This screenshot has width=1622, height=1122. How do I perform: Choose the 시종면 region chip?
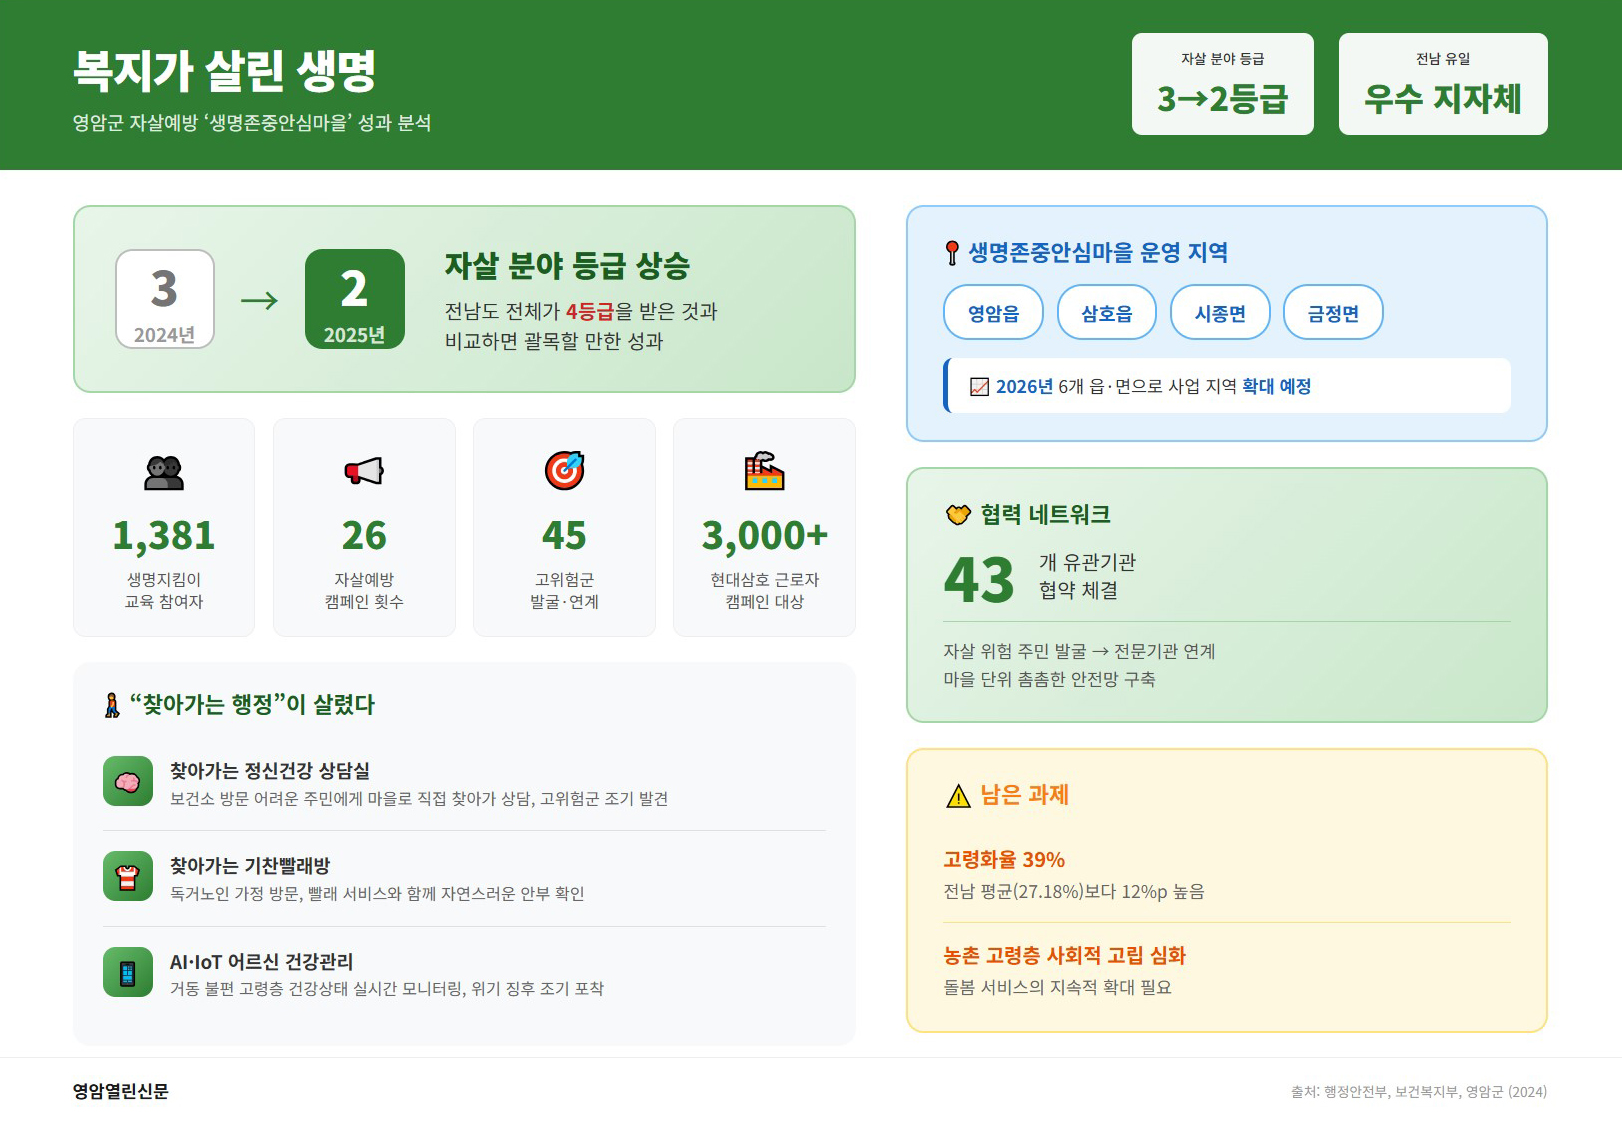tap(1220, 313)
